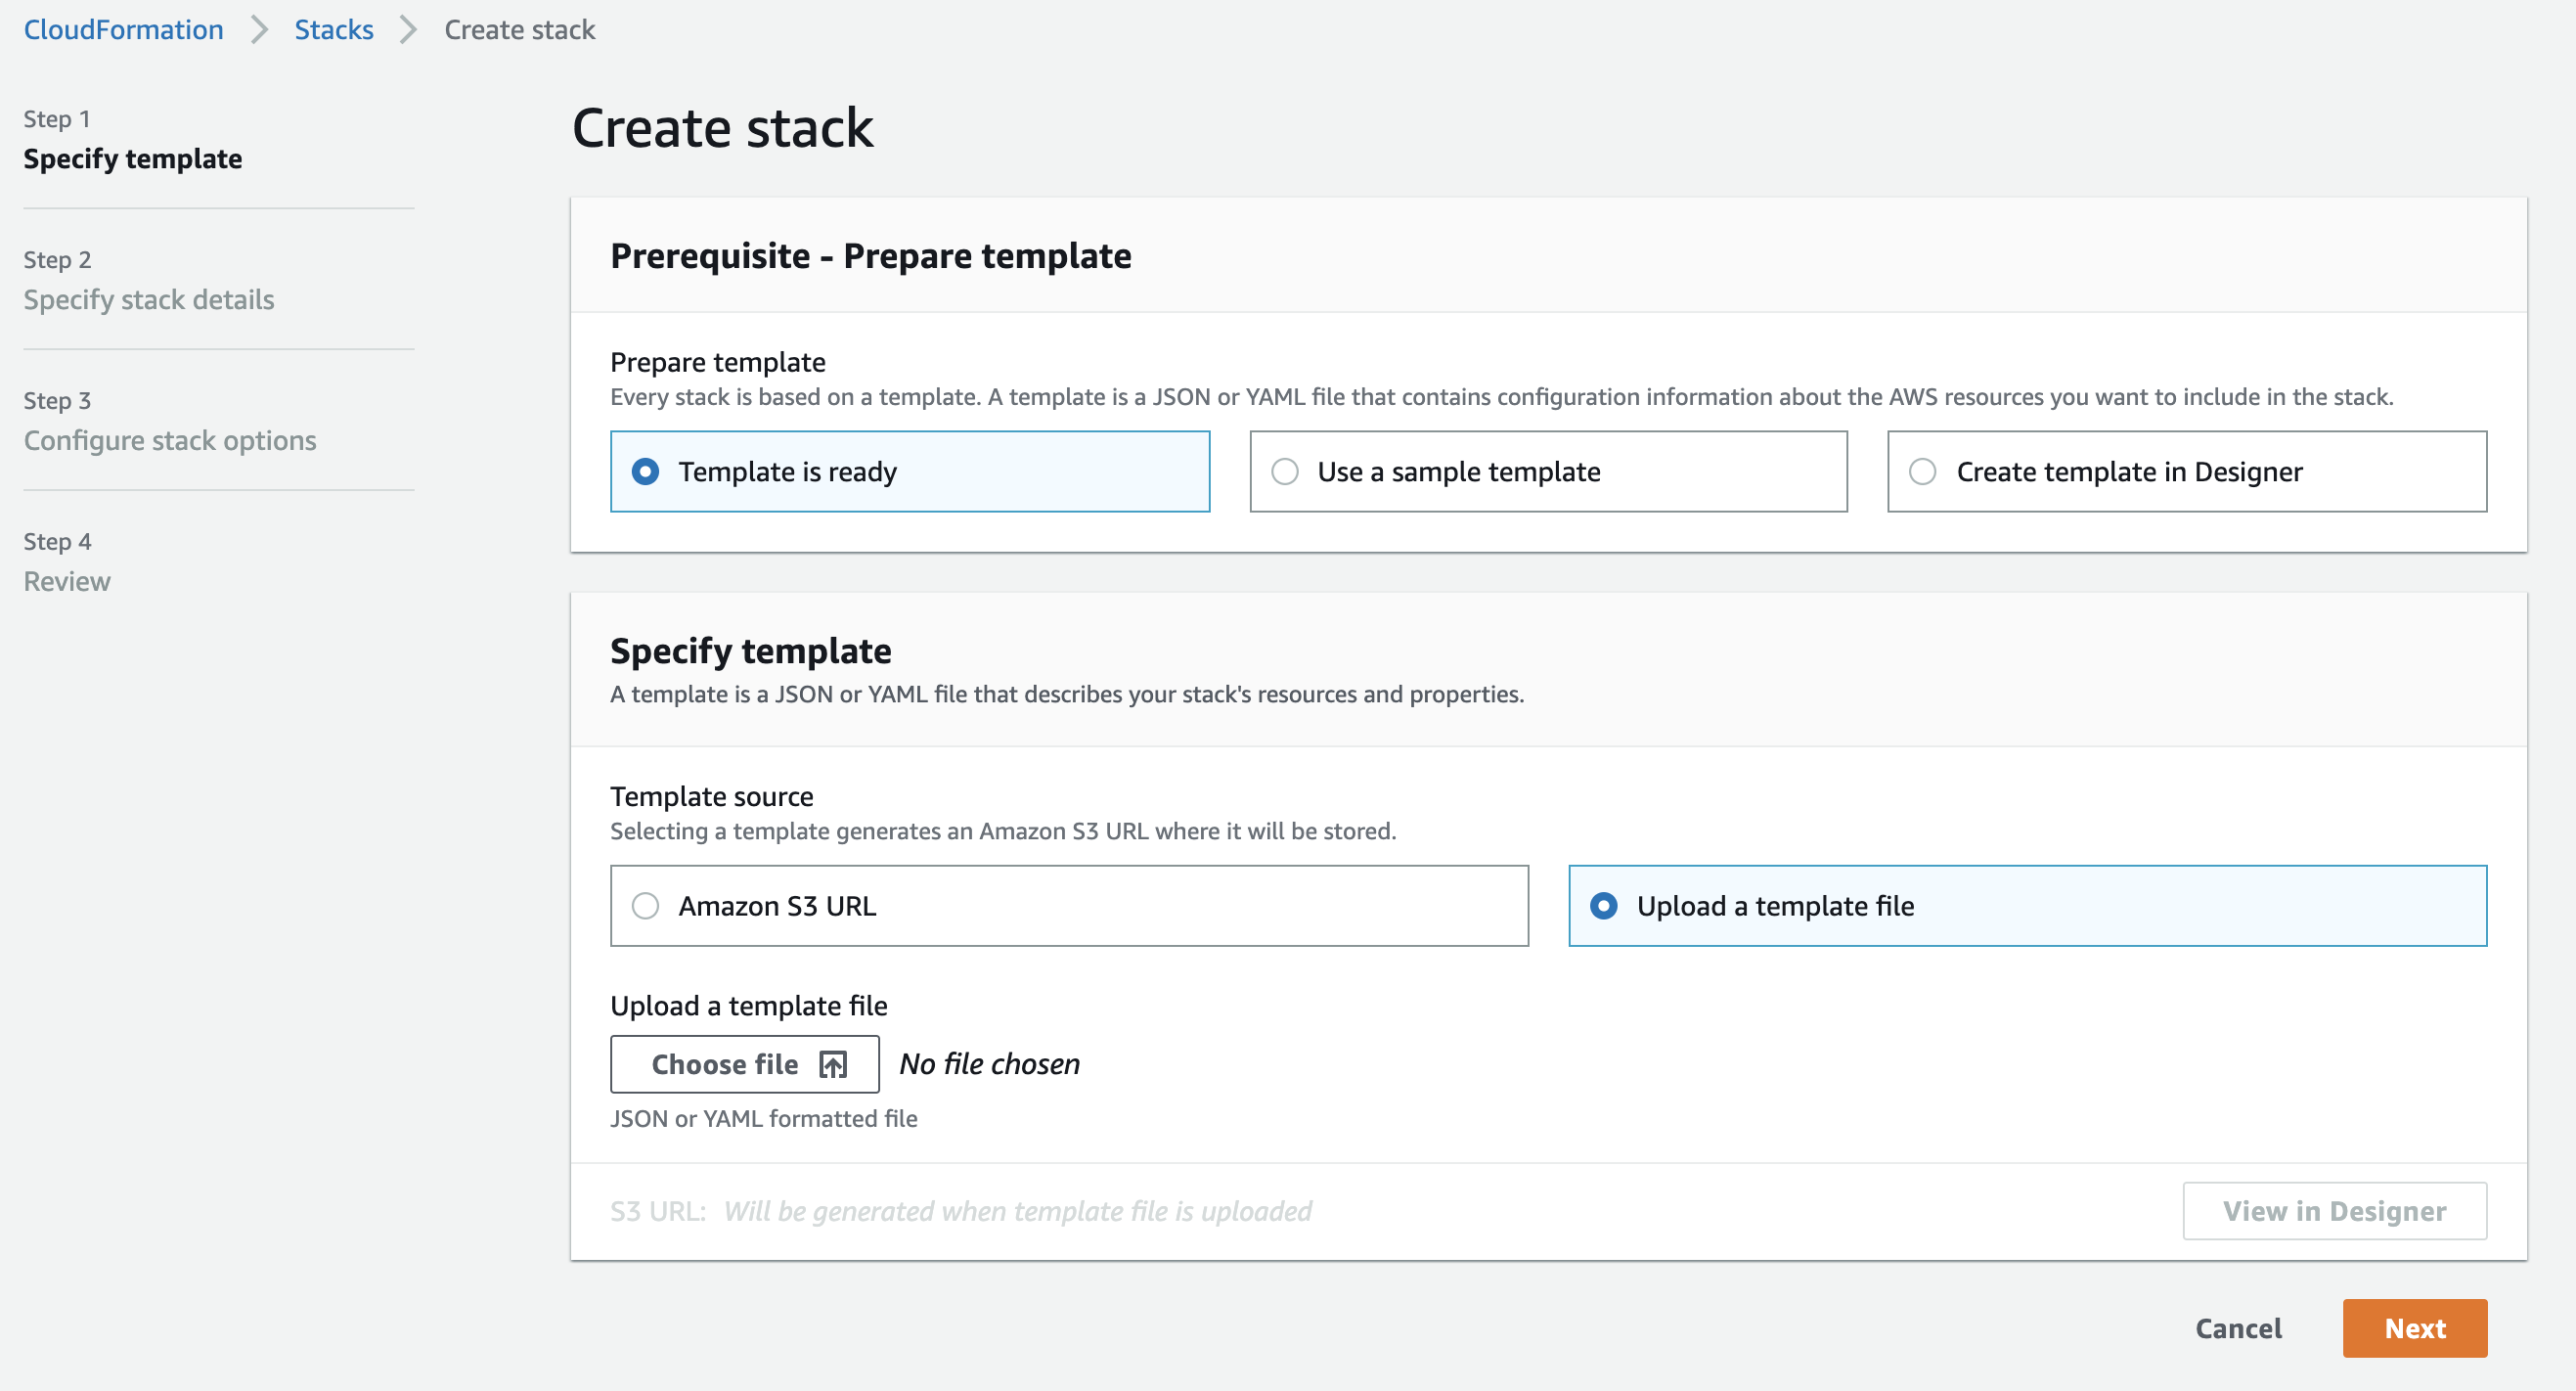Viewport: 2576px width, 1391px height.
Task: Open Step 4 Review in the sidebar
Action: tap(67, 582)
